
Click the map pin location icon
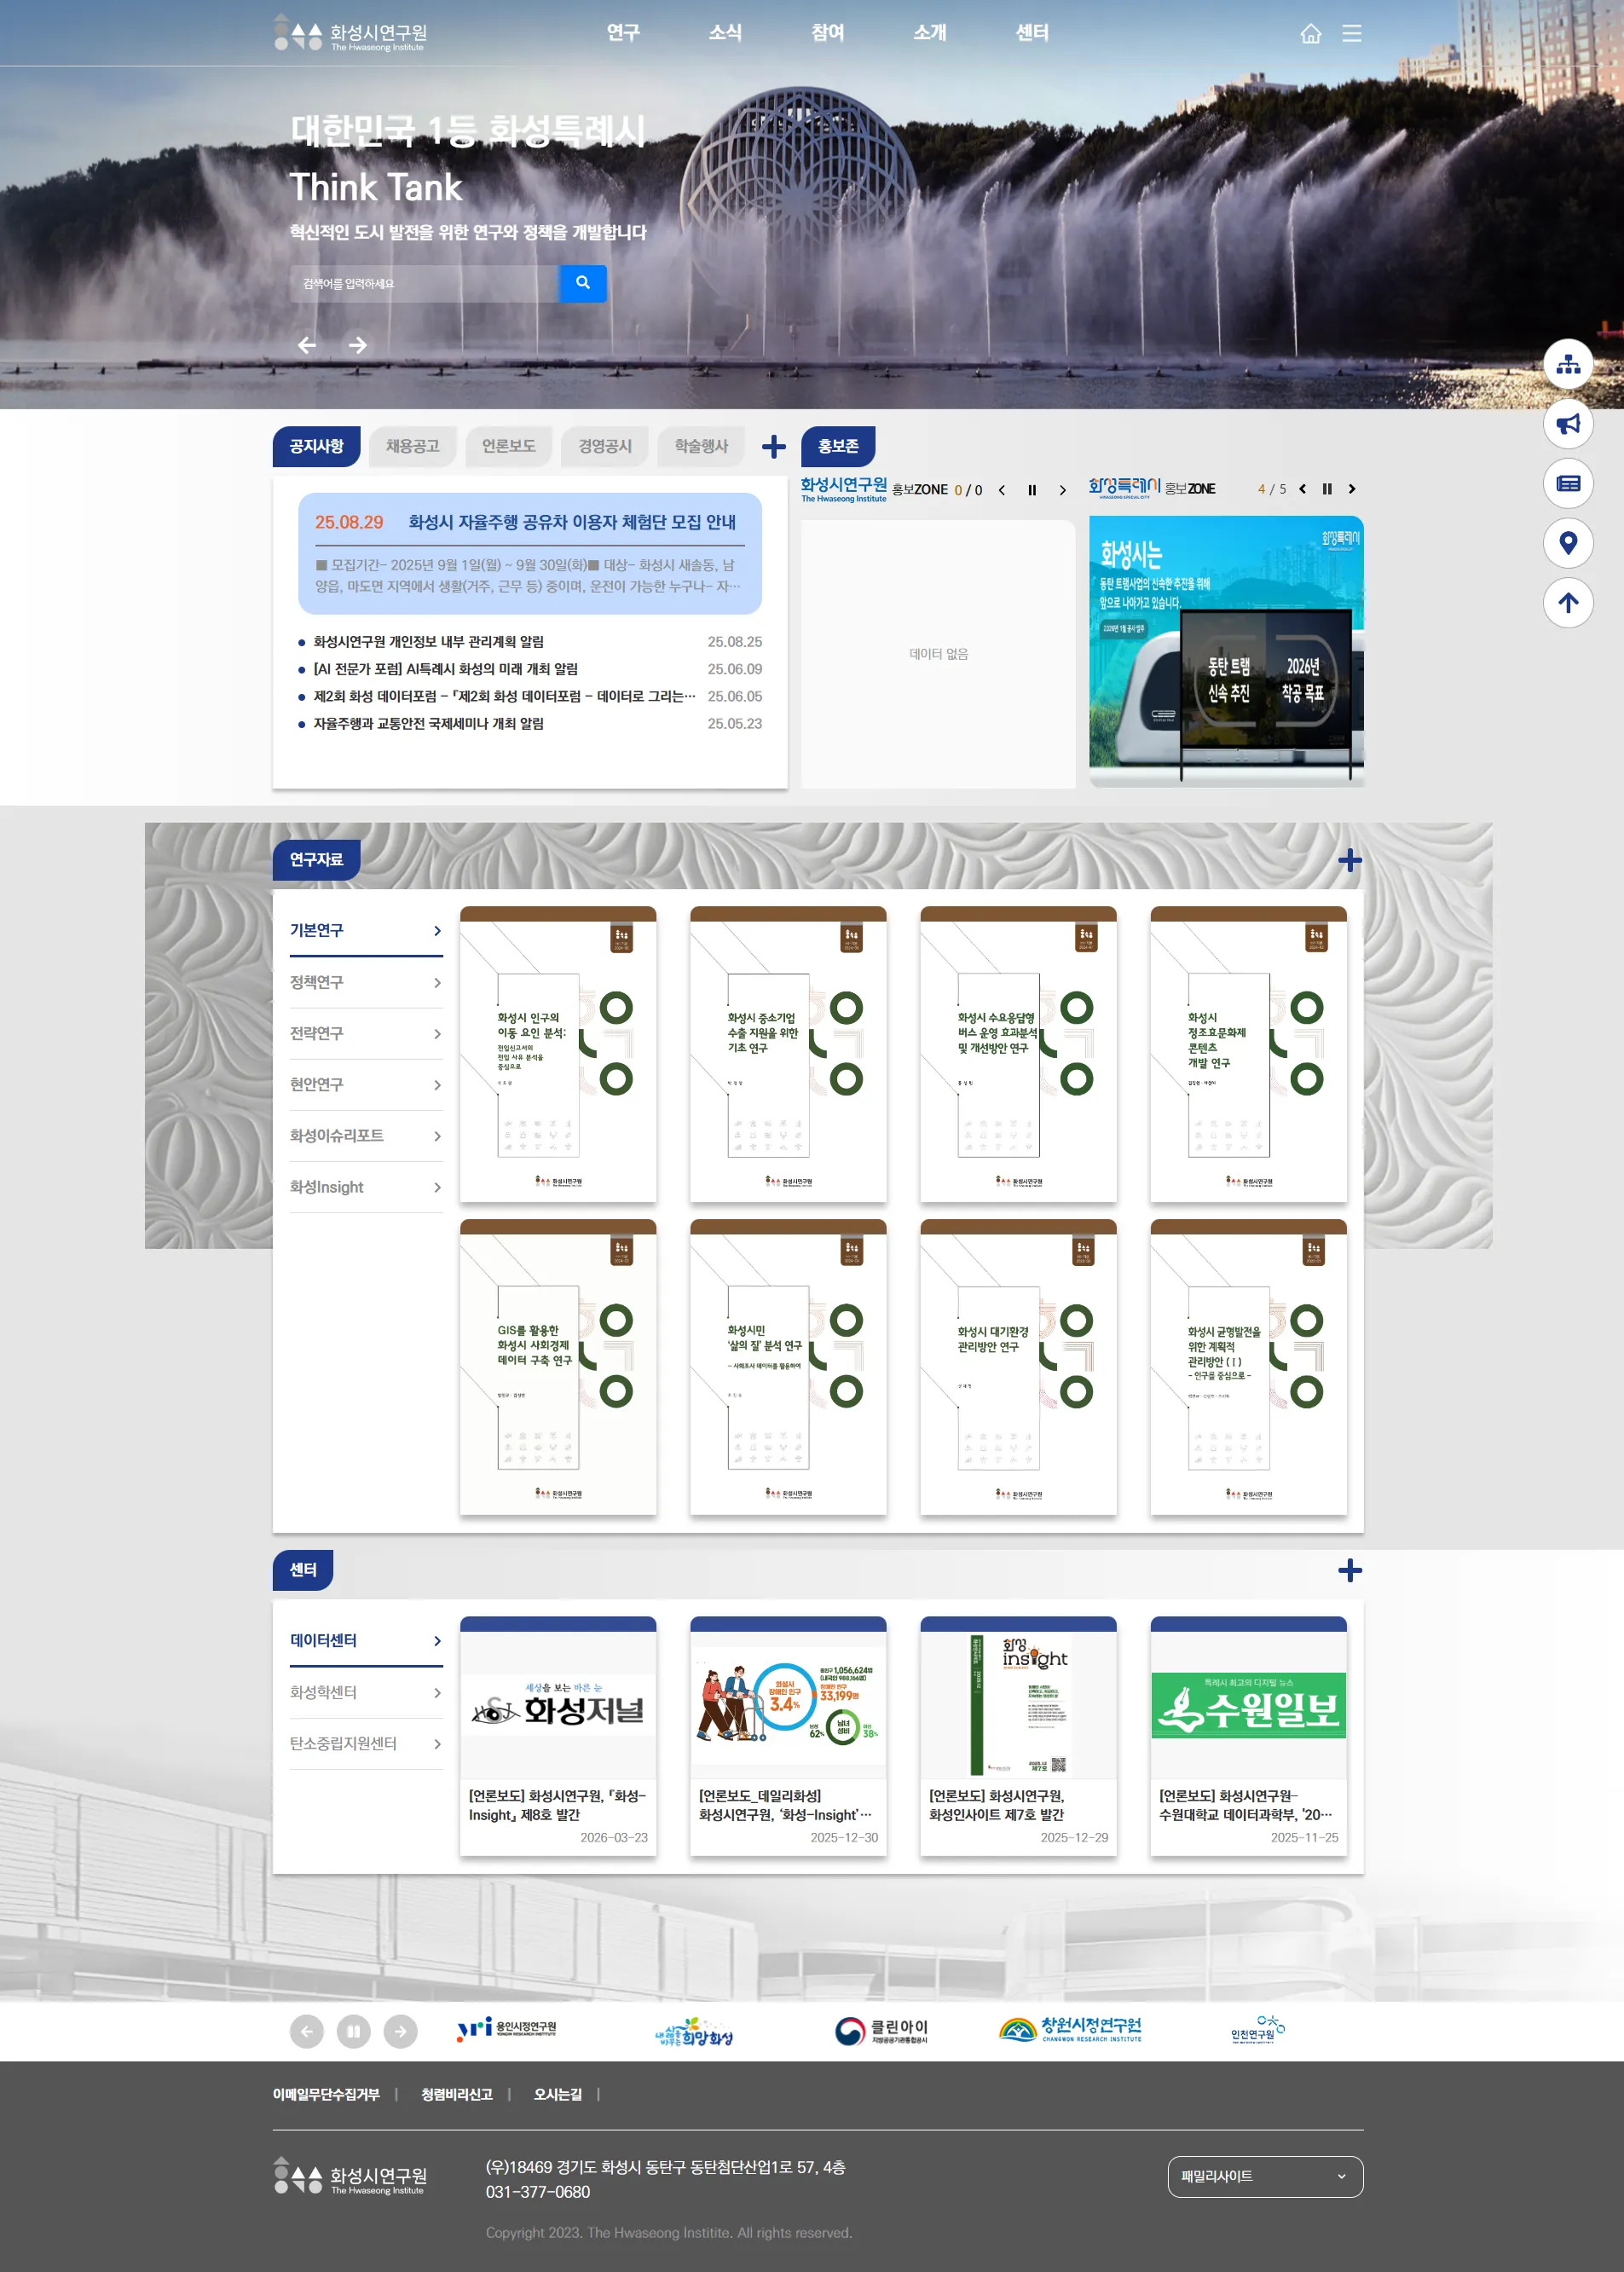point(1567,543)
